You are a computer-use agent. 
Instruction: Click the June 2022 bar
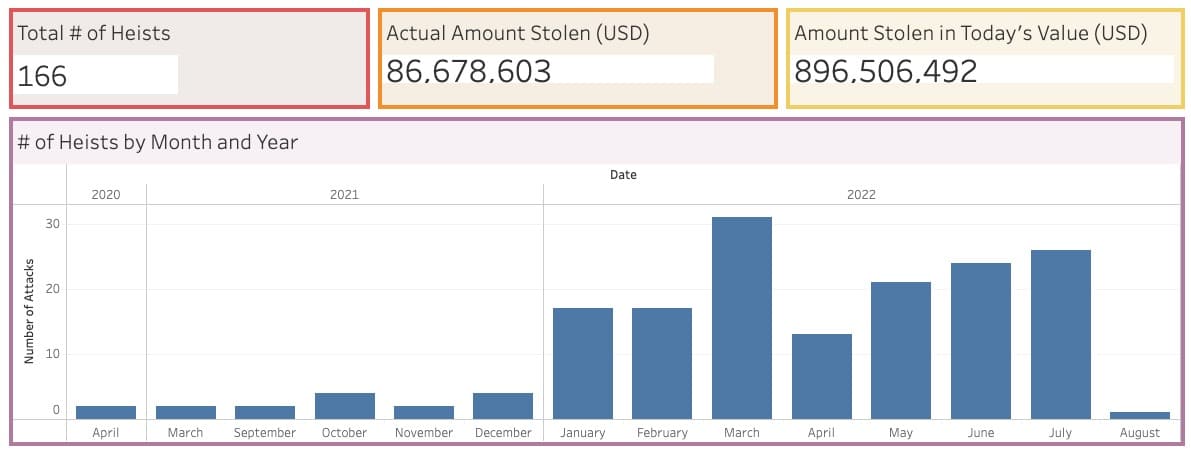click(x=981, y=340)
